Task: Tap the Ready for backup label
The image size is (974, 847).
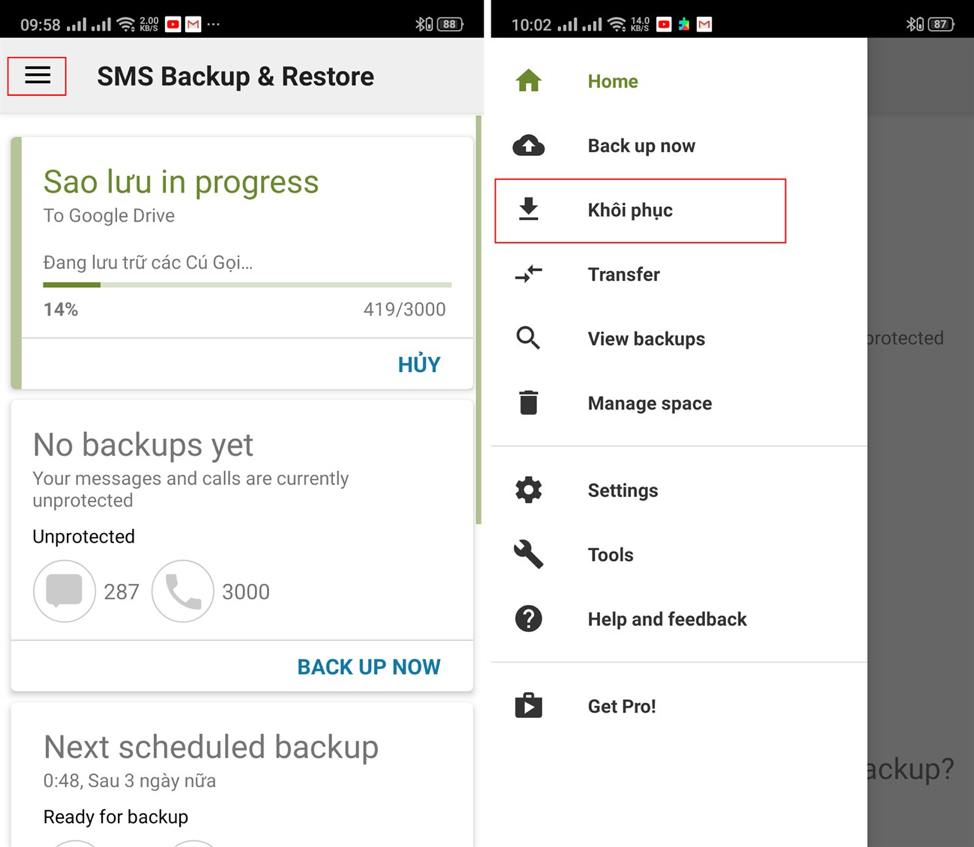Action: pyautogui.click(x=116, y=817)
